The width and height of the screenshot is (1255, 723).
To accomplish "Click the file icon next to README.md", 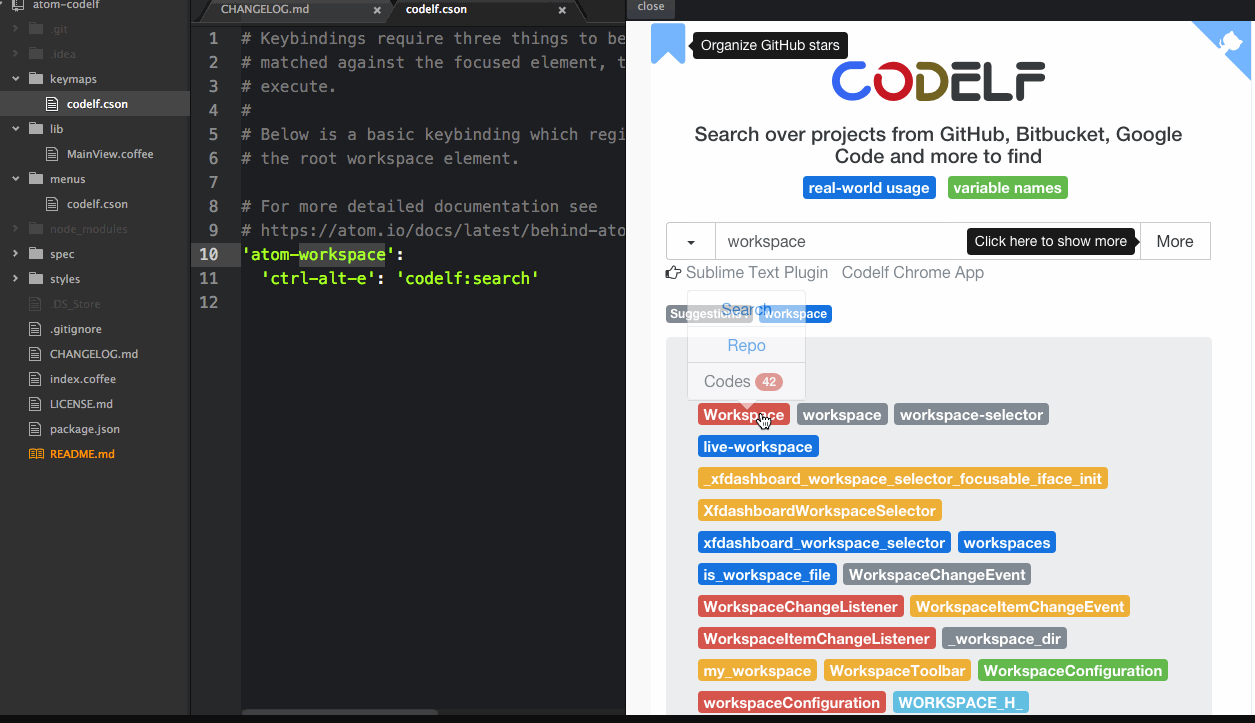I will click(x=36, y=454).
